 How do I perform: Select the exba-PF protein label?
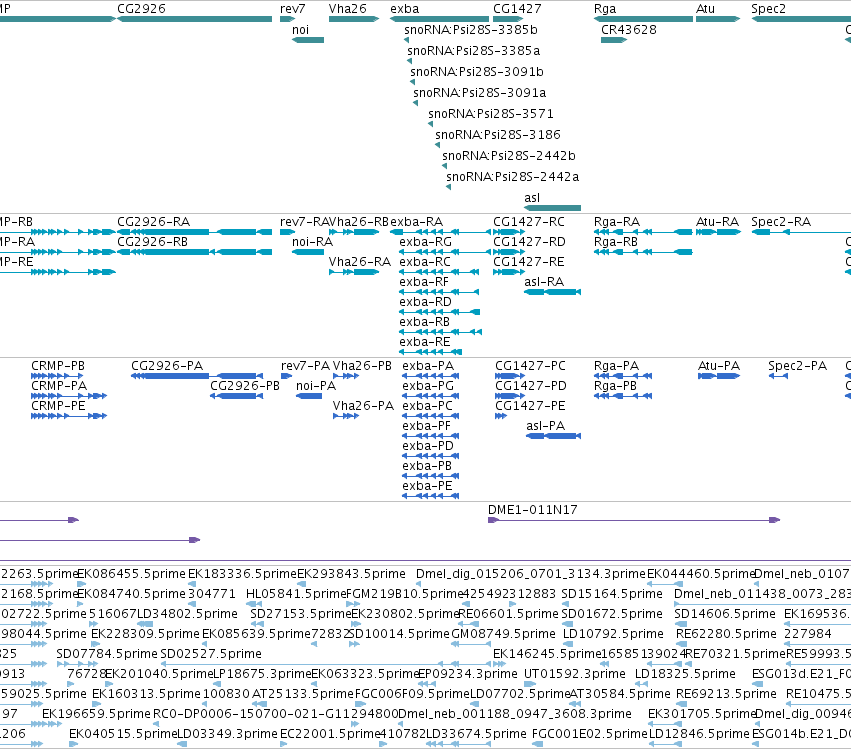pyautogui.click(x=427, y=426)
